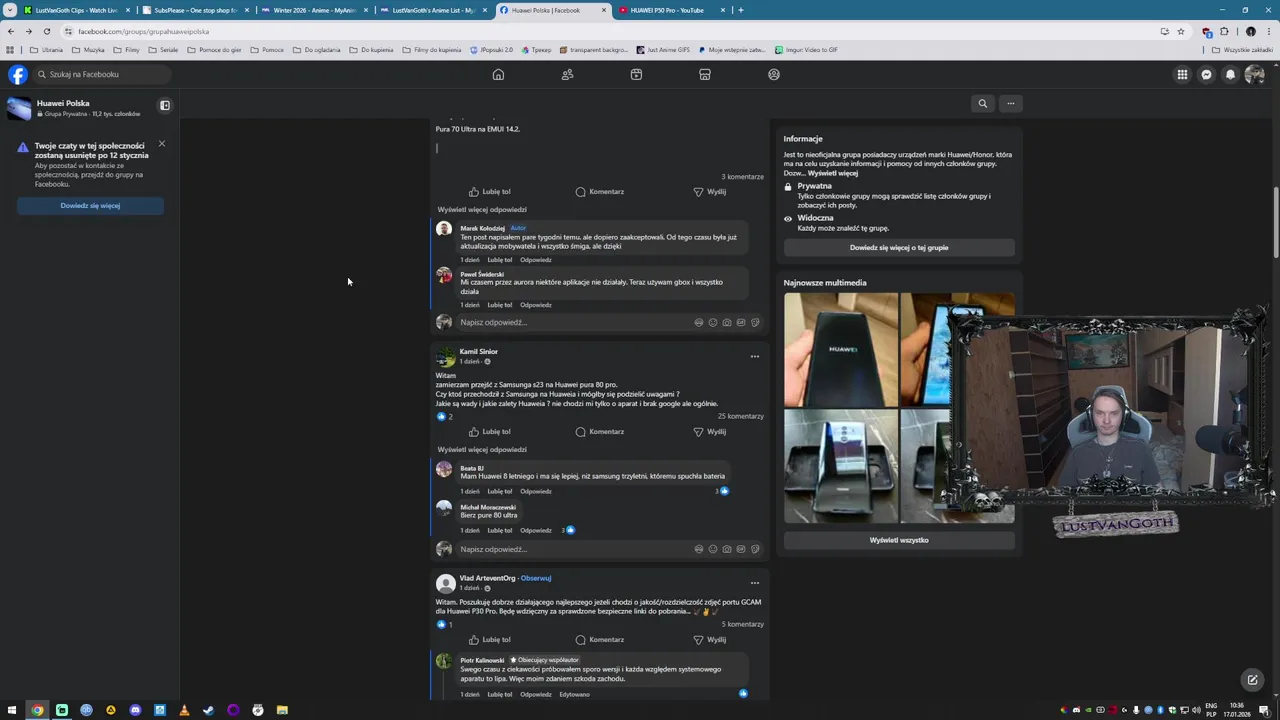The width and height of the screenshot is (1280, 720).
Task: Close the chats removal notice
Action: point(161,144)
